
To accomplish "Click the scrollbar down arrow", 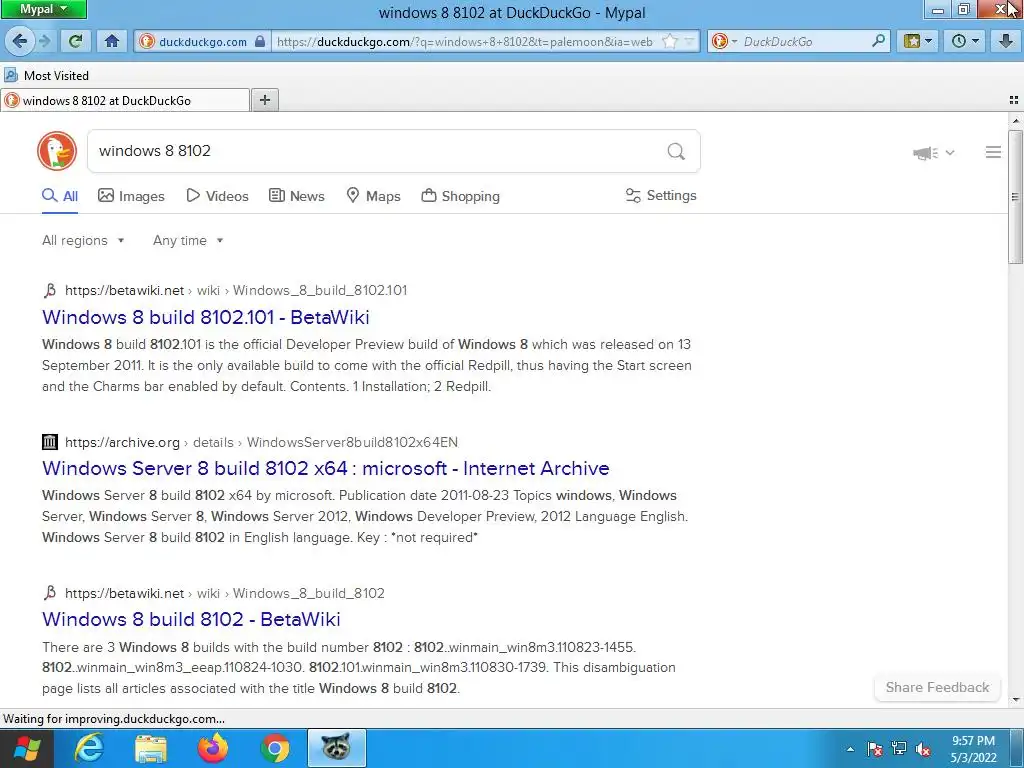I will [x=1015, y=700].
